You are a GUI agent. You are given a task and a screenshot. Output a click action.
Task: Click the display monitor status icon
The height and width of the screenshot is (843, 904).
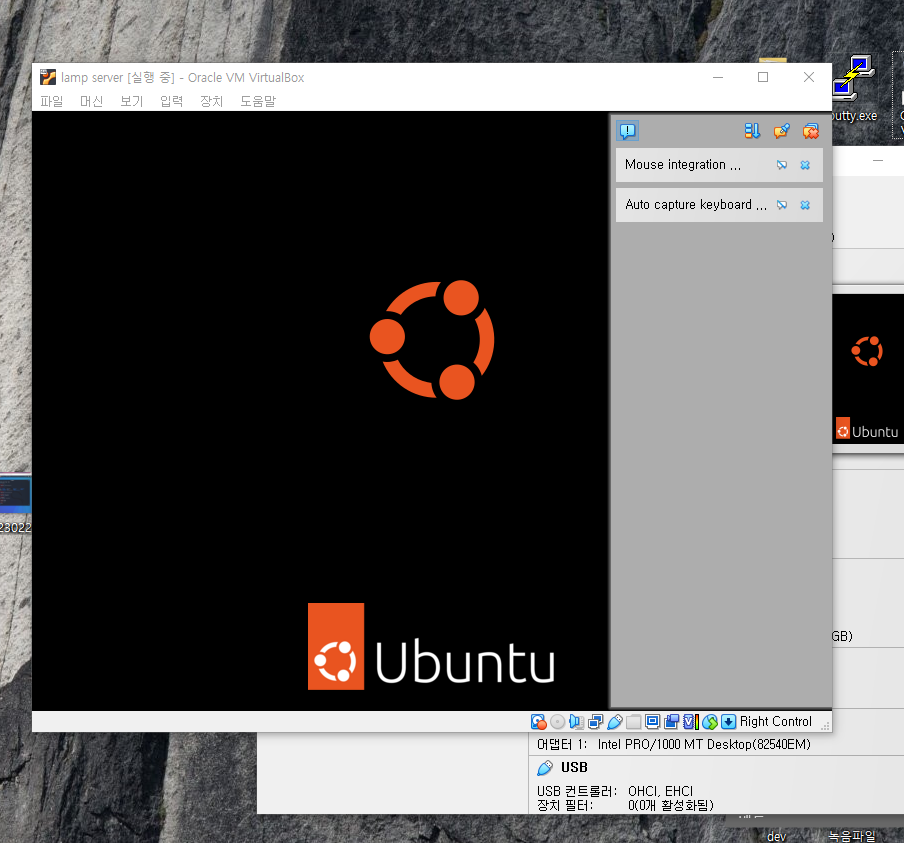click(653, 722)
